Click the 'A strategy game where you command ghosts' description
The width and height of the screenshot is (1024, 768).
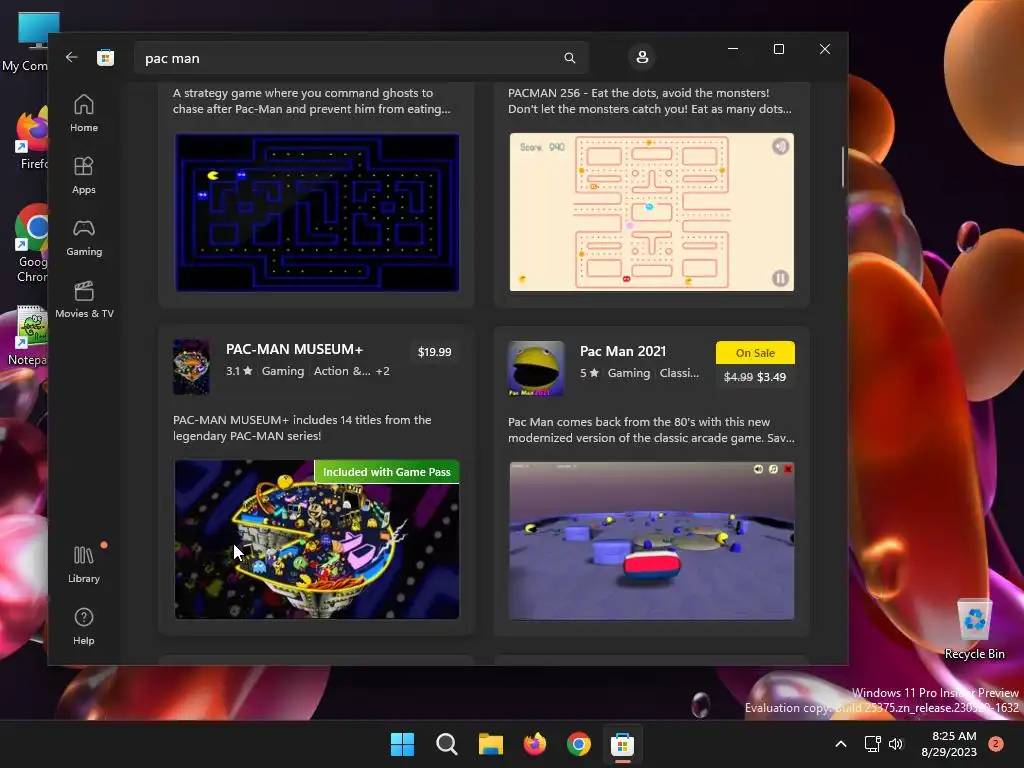pos(312,101)
